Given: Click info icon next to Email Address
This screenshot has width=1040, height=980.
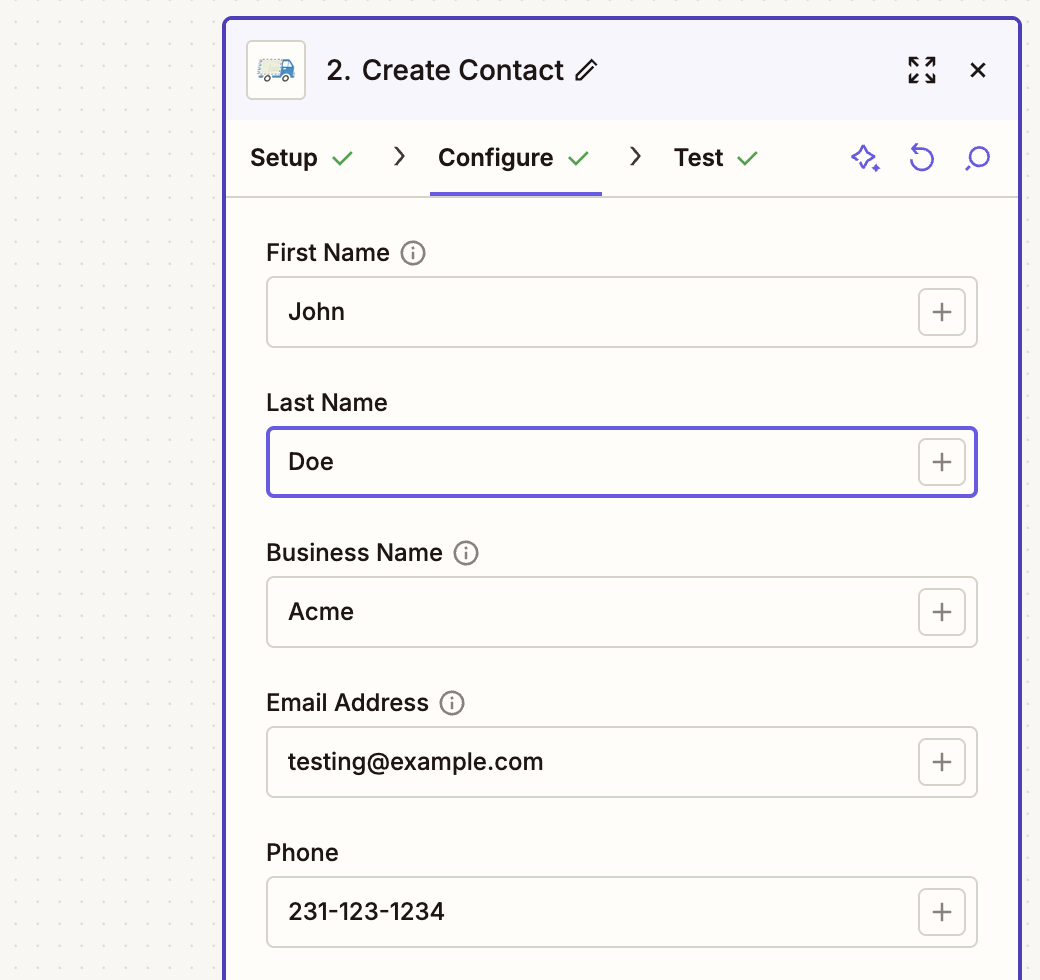Looking at the screenshot, I should click(x=452, y=703).
